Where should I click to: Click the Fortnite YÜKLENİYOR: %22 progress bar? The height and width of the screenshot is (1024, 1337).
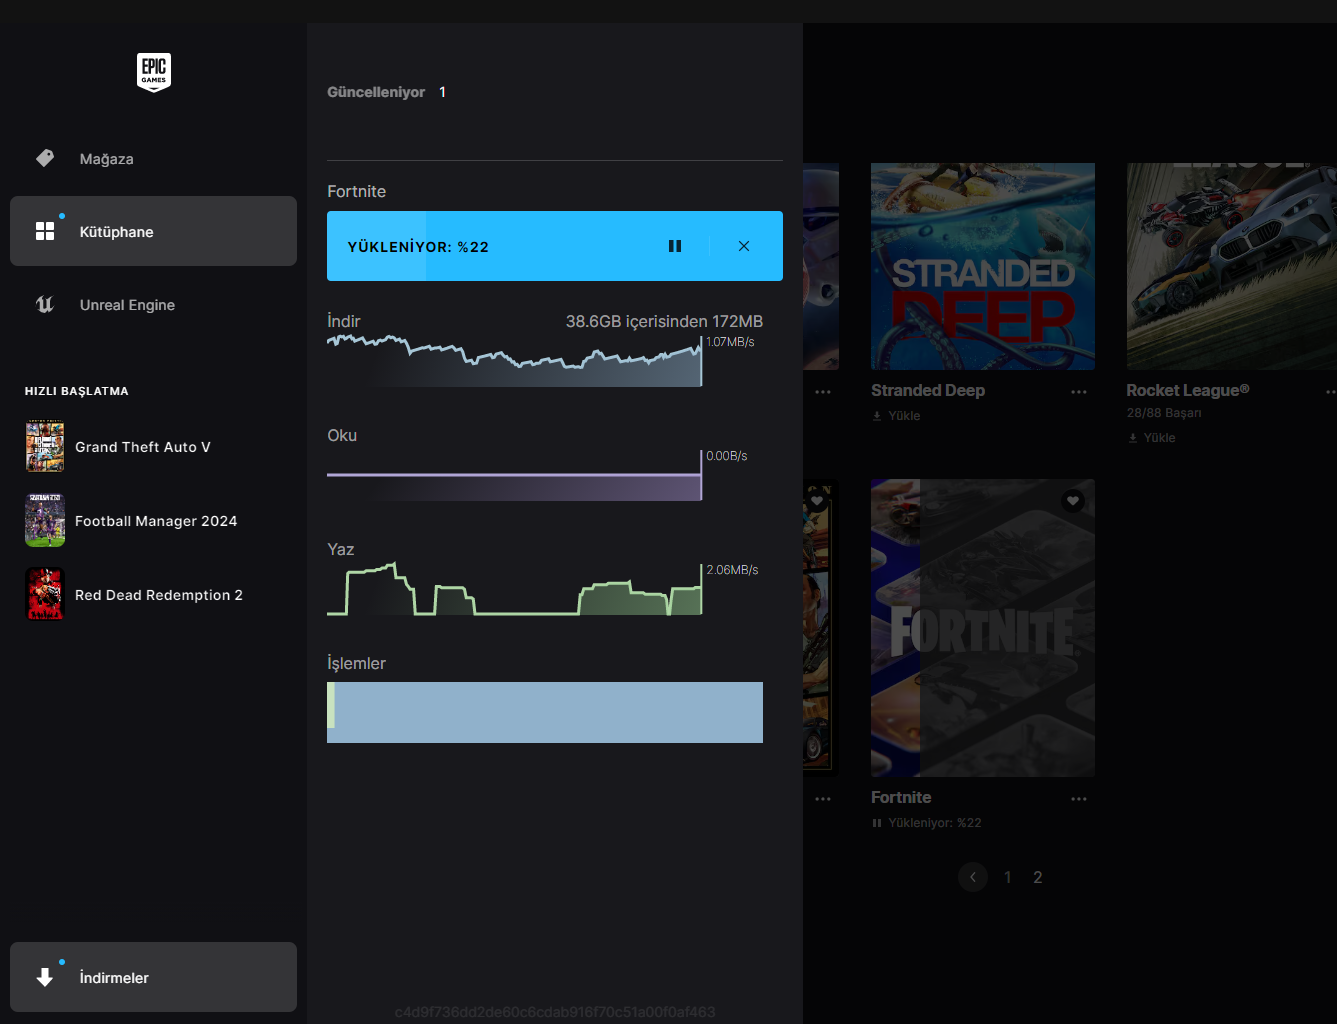tap(555, 246)
